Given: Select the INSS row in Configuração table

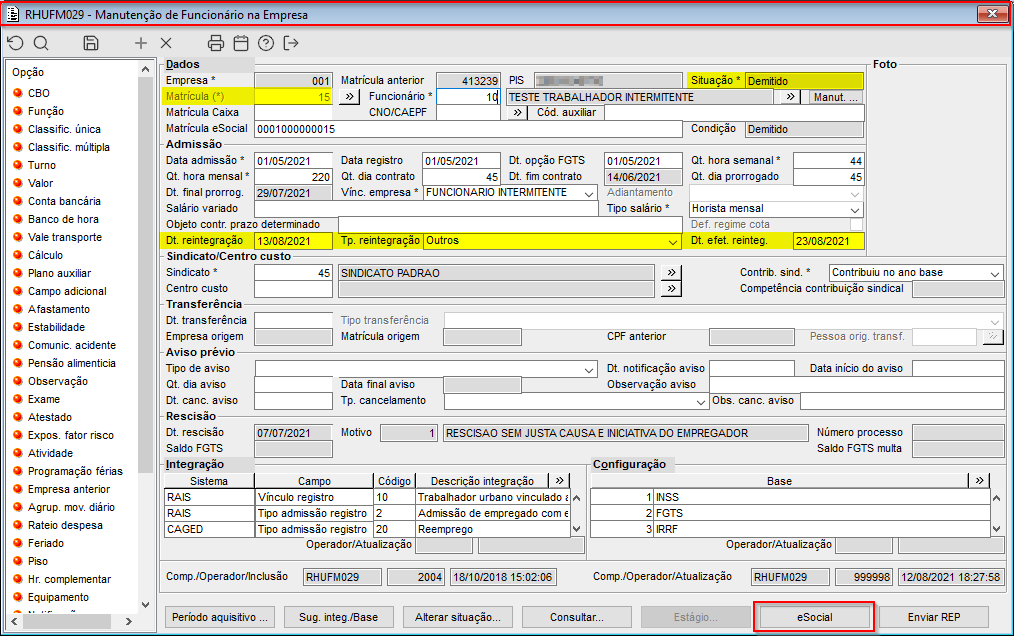Looking at the screenshot, I should (x=790, y=498).
